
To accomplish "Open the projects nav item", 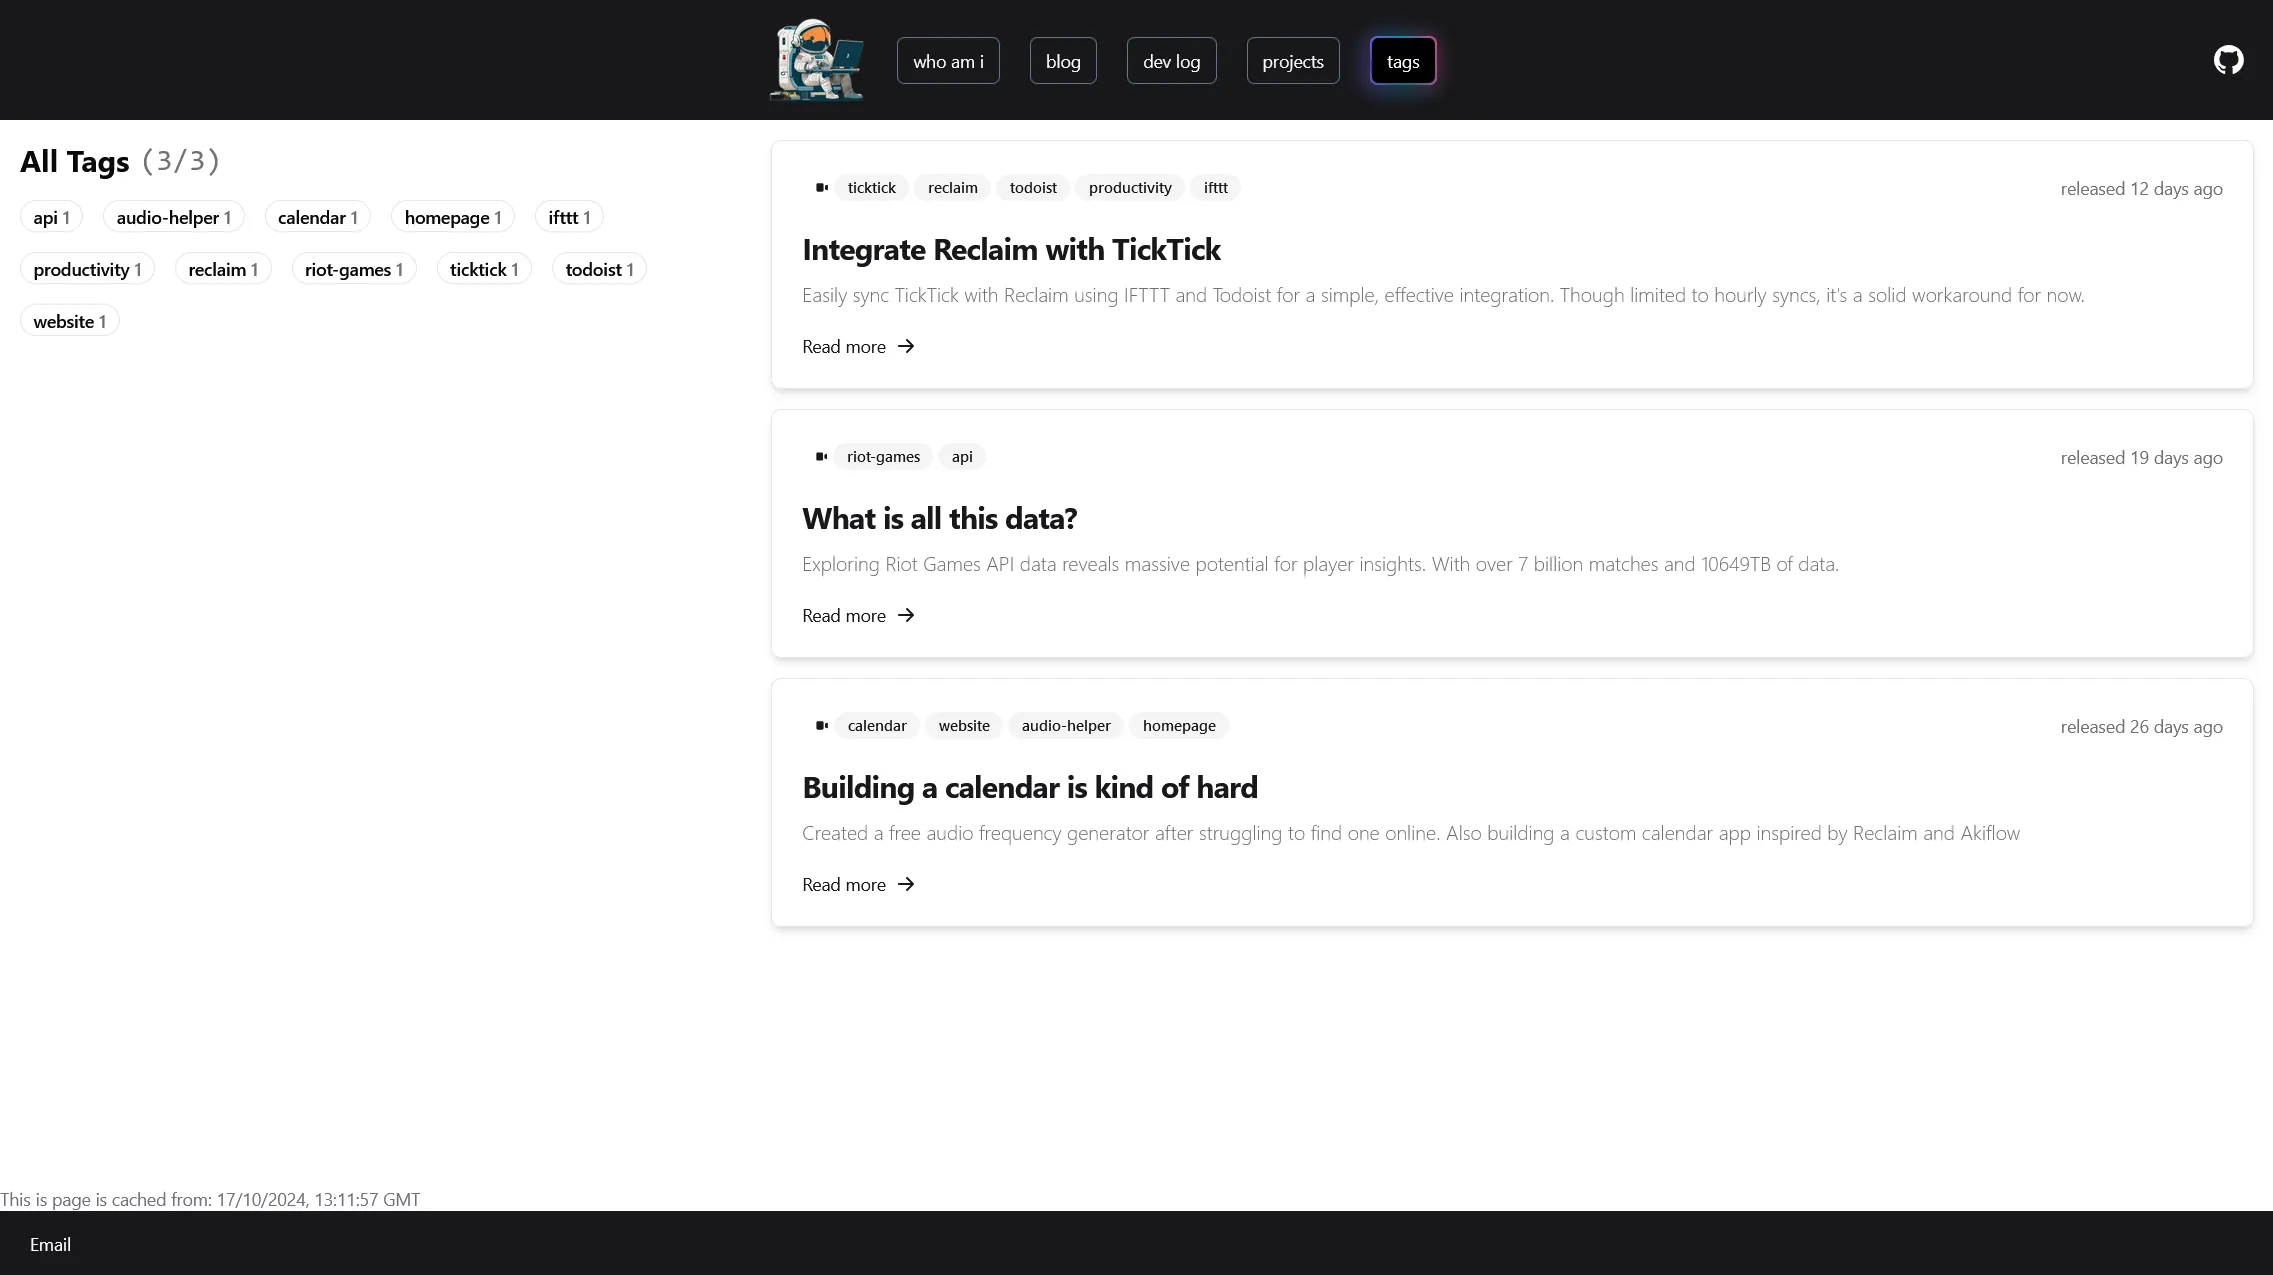I will click(x=1293, y=61).
